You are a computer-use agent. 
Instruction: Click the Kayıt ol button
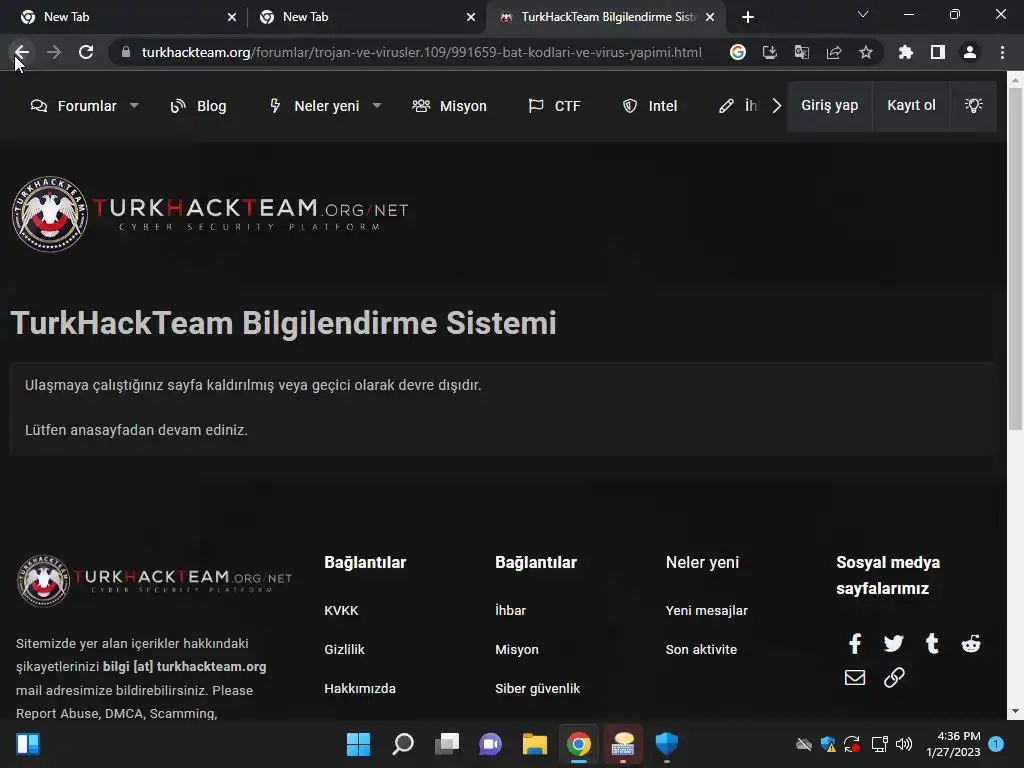click(x=911, y=106)
